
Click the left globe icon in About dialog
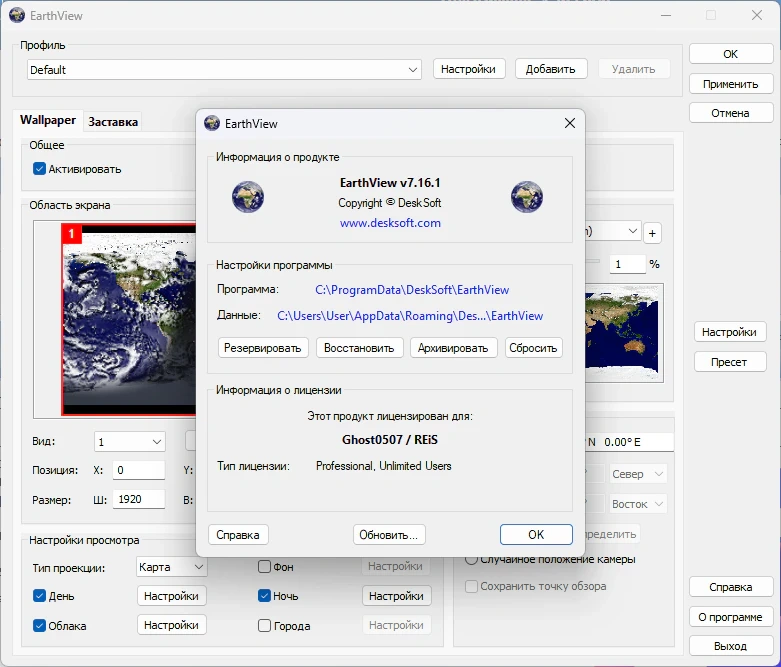pyautogui.click(x=248, y=197)
